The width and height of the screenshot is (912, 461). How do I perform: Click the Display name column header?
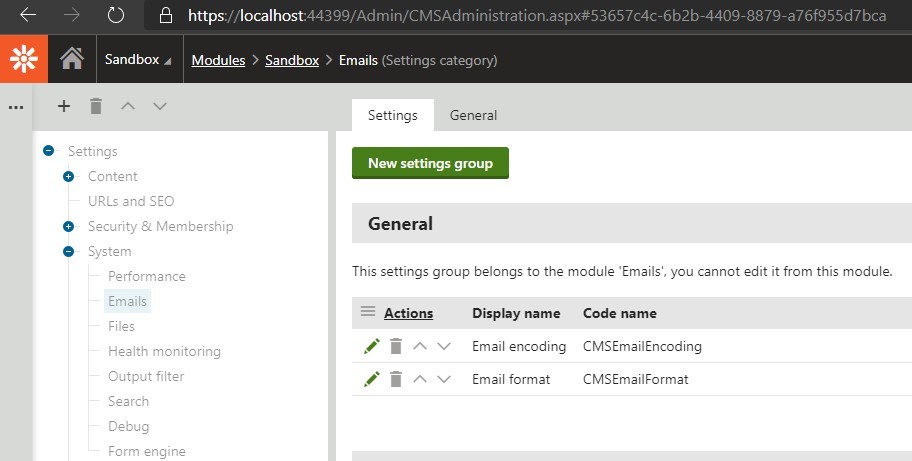pos(516,313)
